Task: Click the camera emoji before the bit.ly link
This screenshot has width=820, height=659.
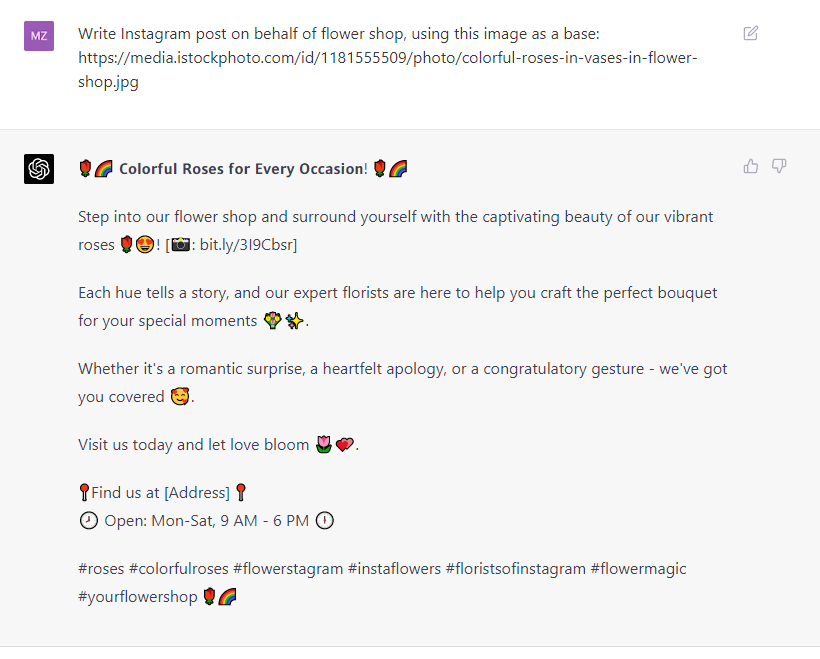Action: pyautogui.click(x=181, y=244)
